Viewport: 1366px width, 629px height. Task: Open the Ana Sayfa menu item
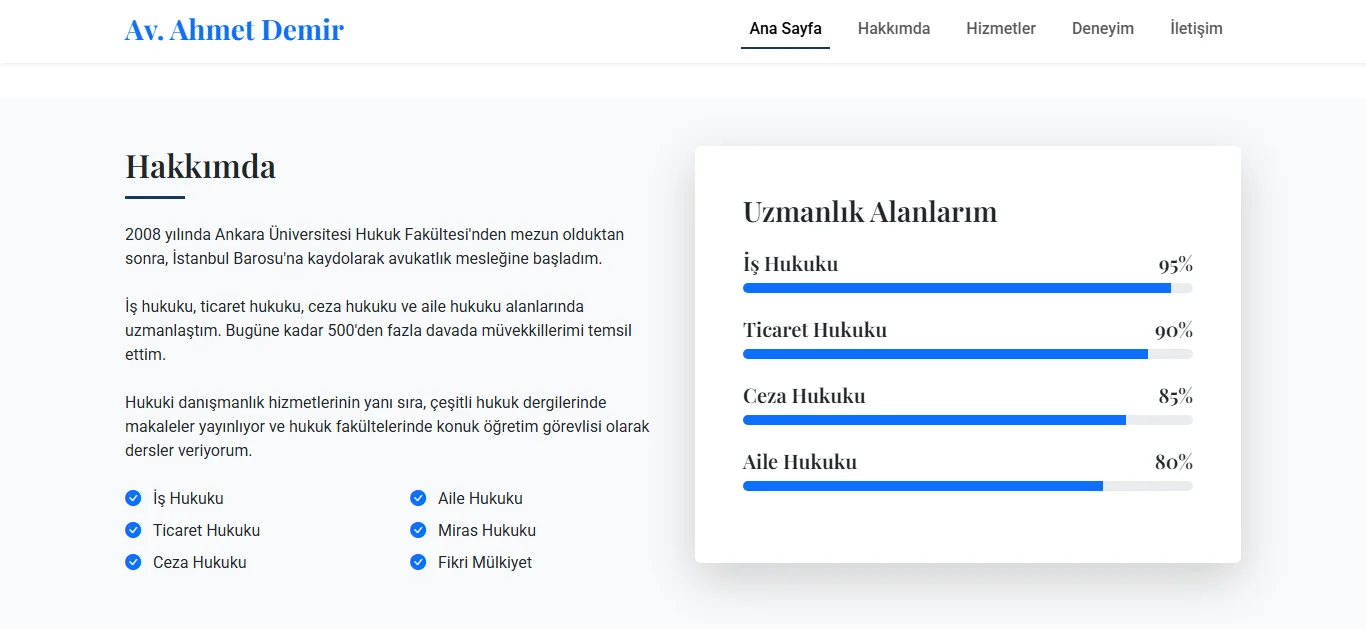tap(785, 29)
